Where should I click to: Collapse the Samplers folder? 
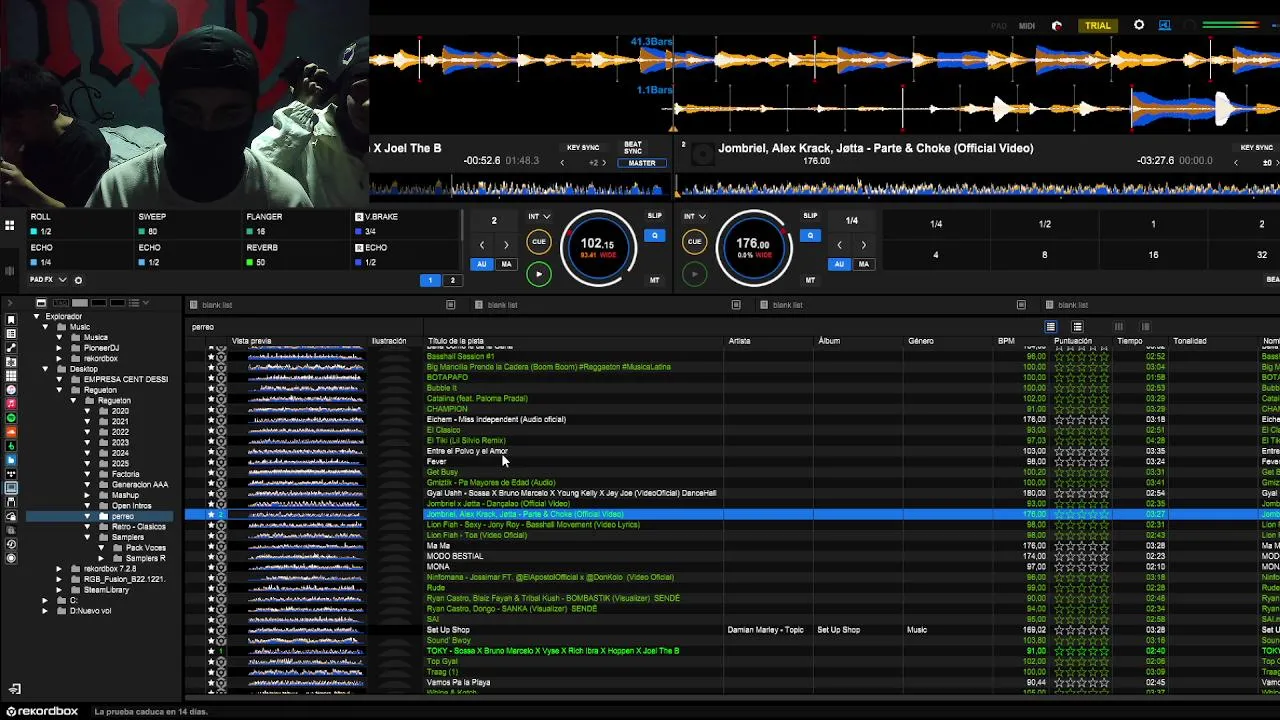(x=87, y=537)
